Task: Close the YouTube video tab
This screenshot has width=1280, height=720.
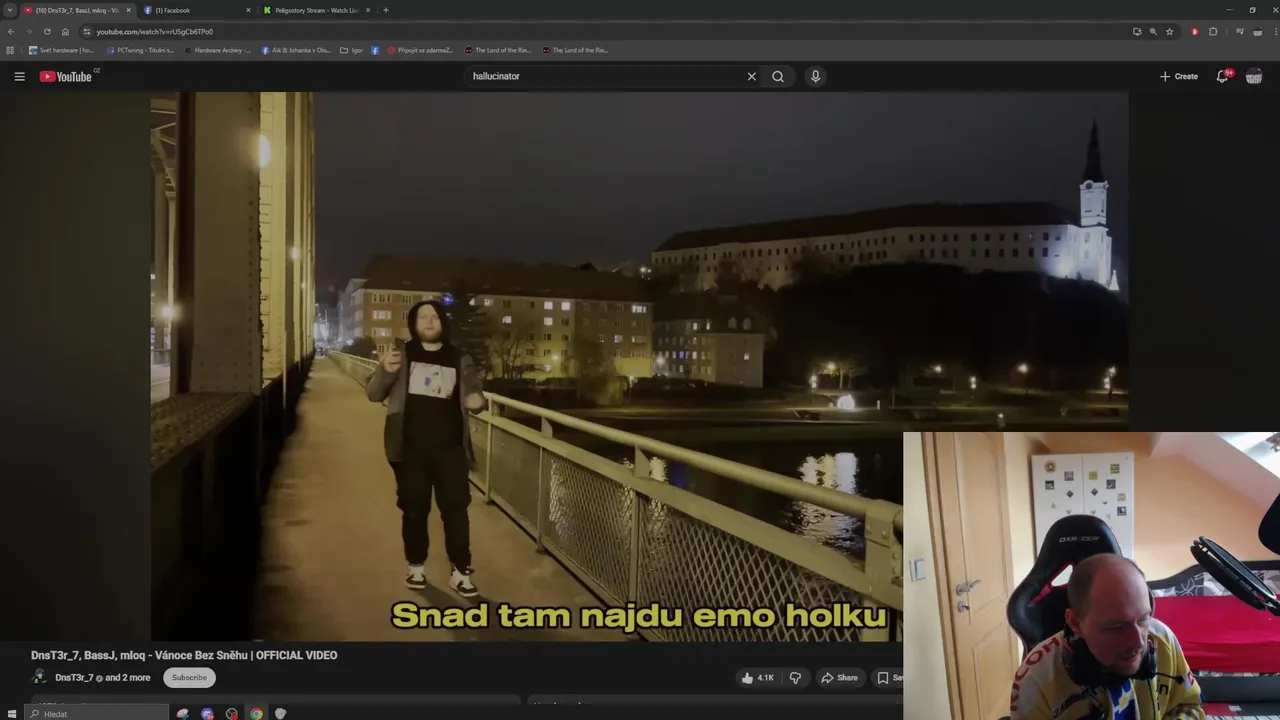Action: [128, 10]
